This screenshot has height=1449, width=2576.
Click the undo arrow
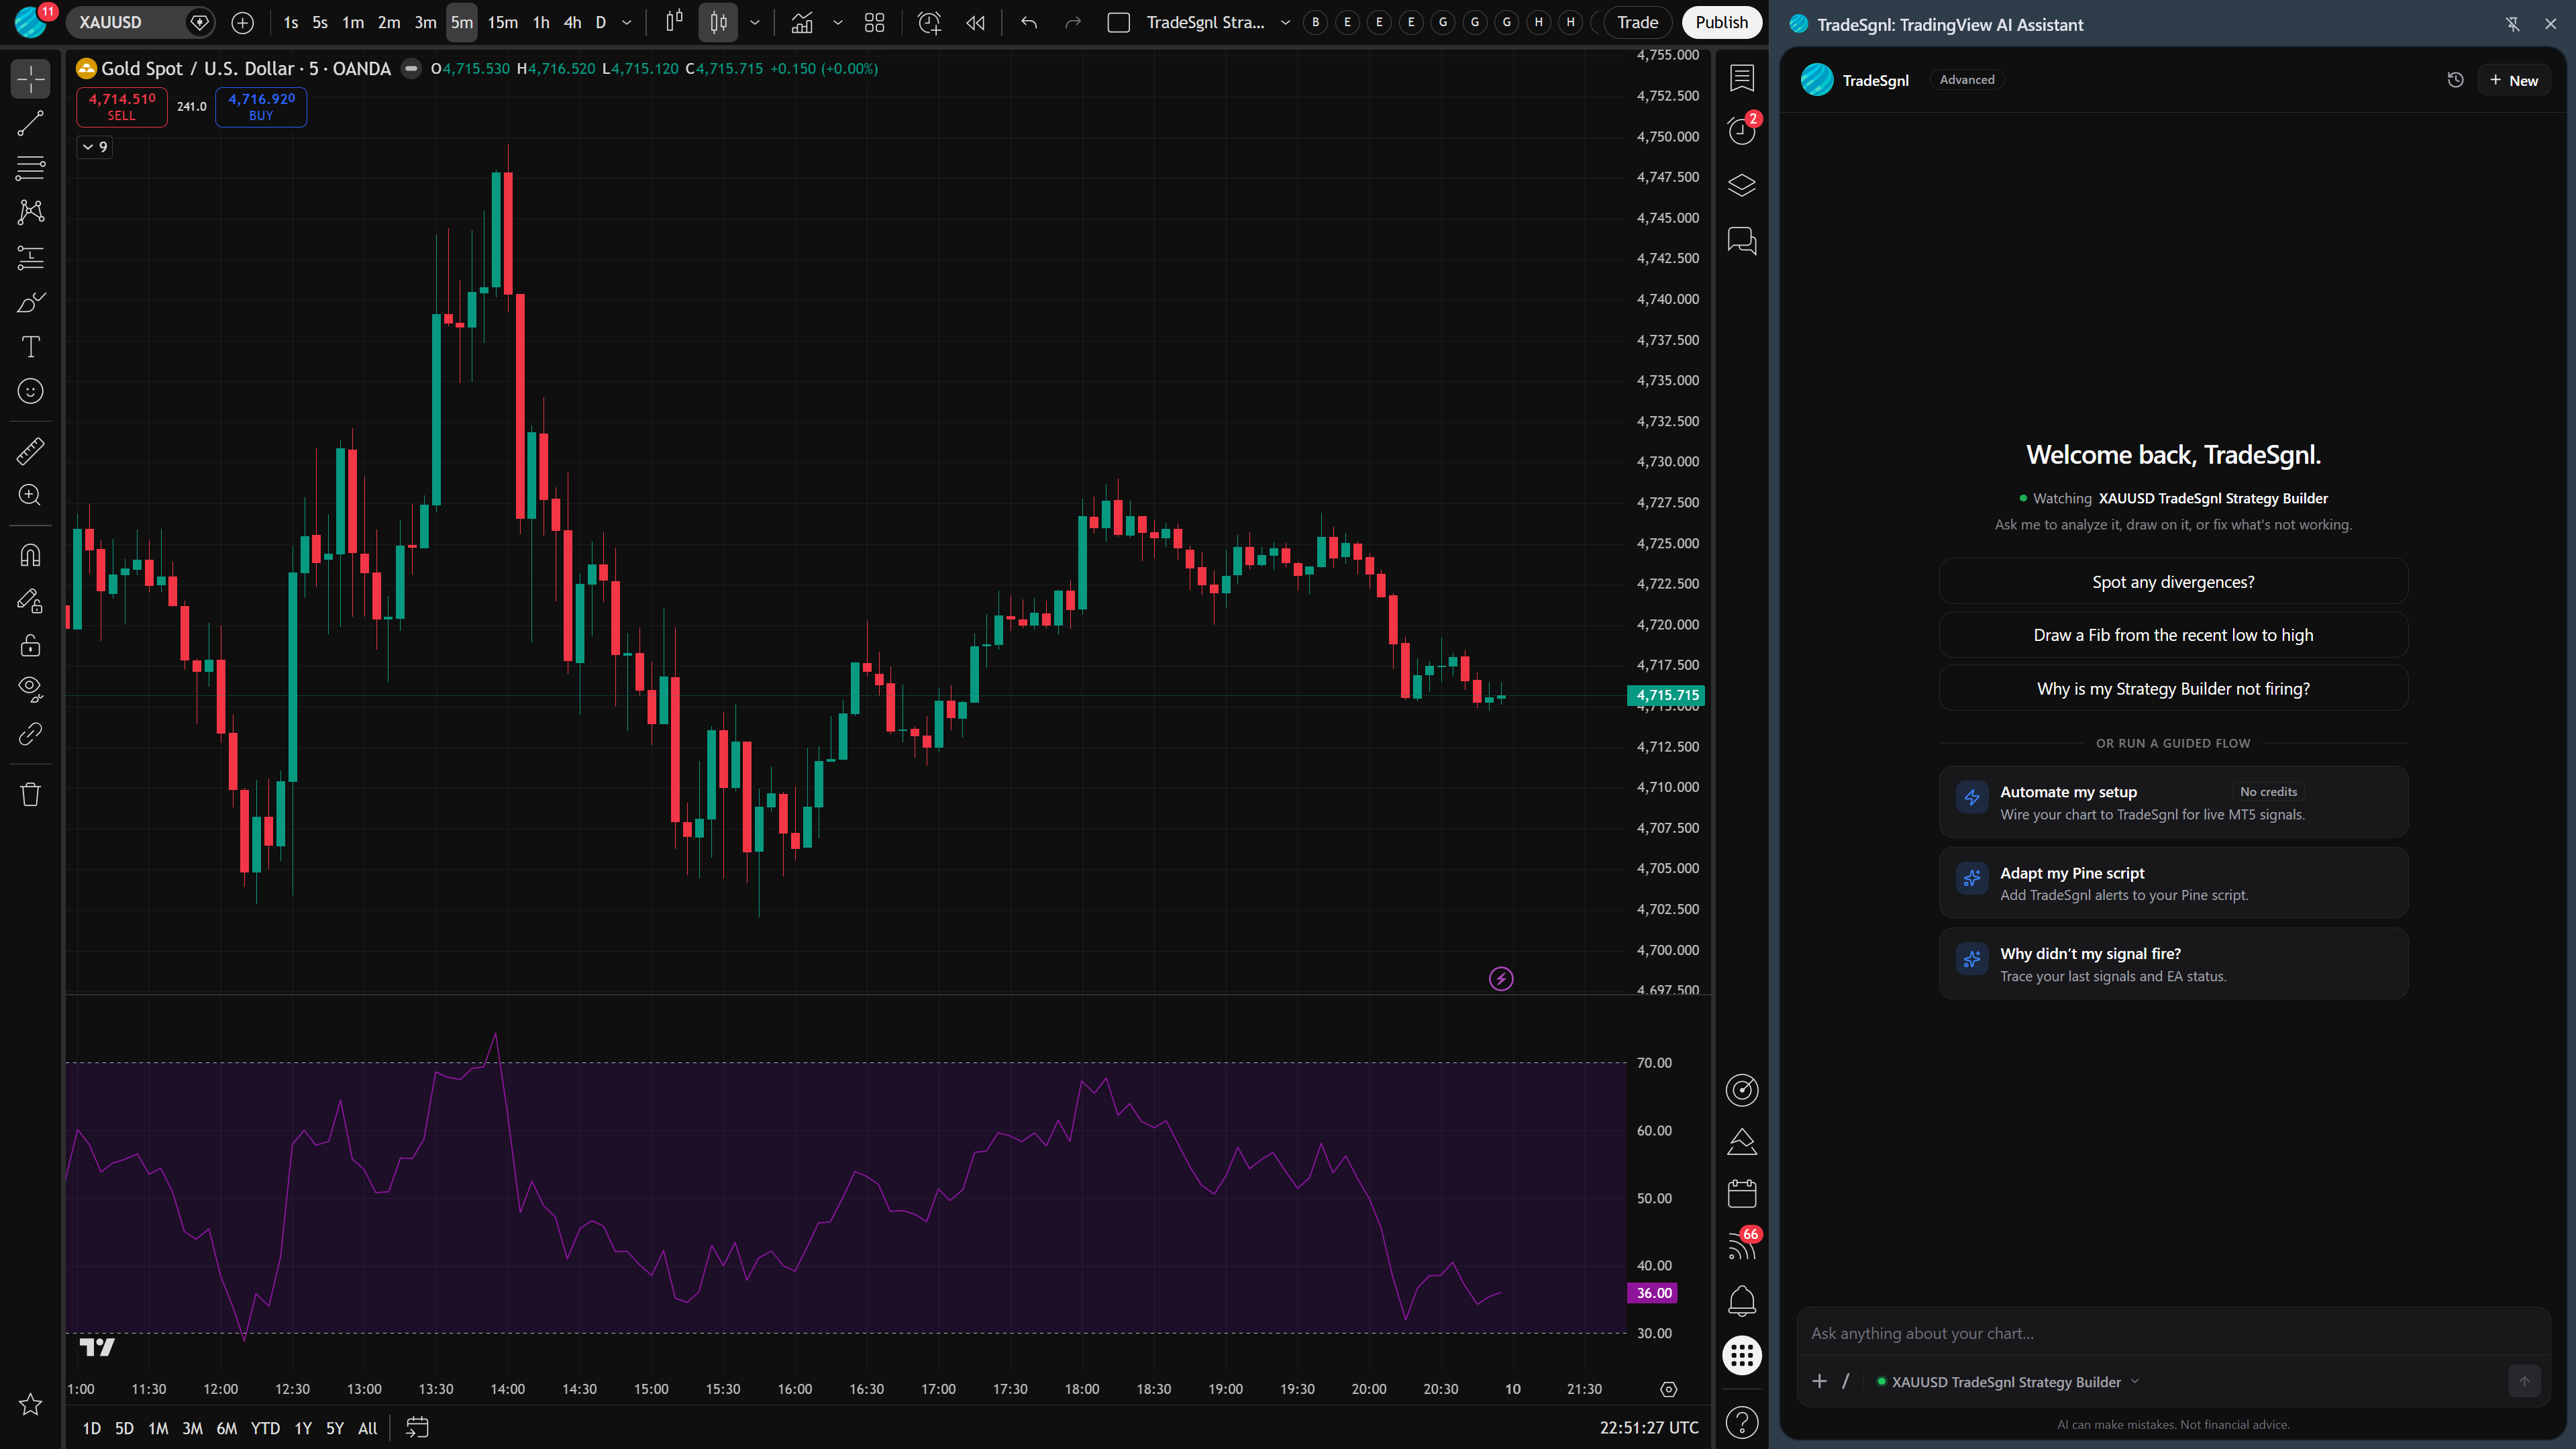[x=1029, y=22]
